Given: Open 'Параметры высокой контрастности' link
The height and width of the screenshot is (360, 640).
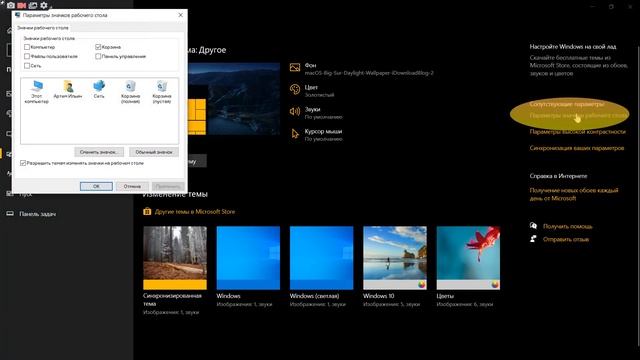Looking at the screenshot, I should [578, 131].
